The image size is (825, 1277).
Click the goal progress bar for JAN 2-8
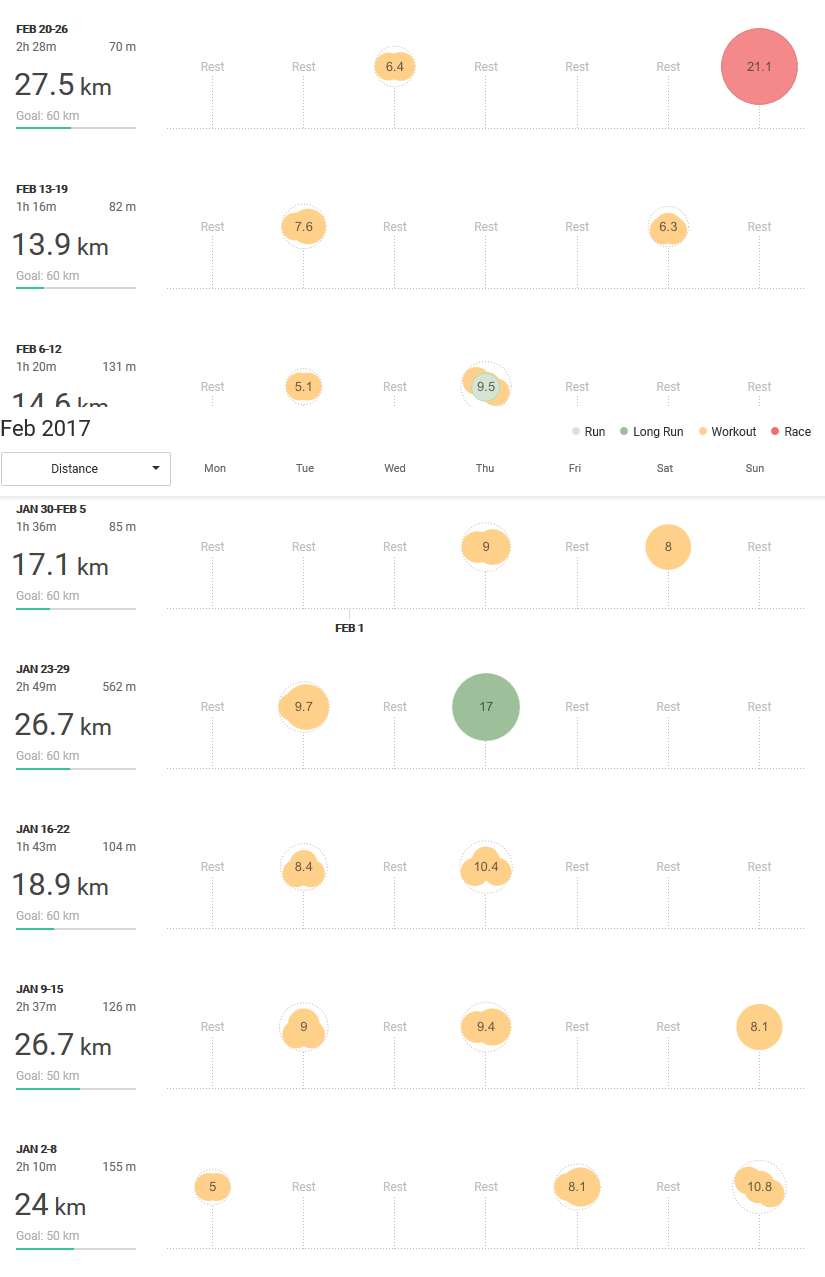[x=76, y=1248]
